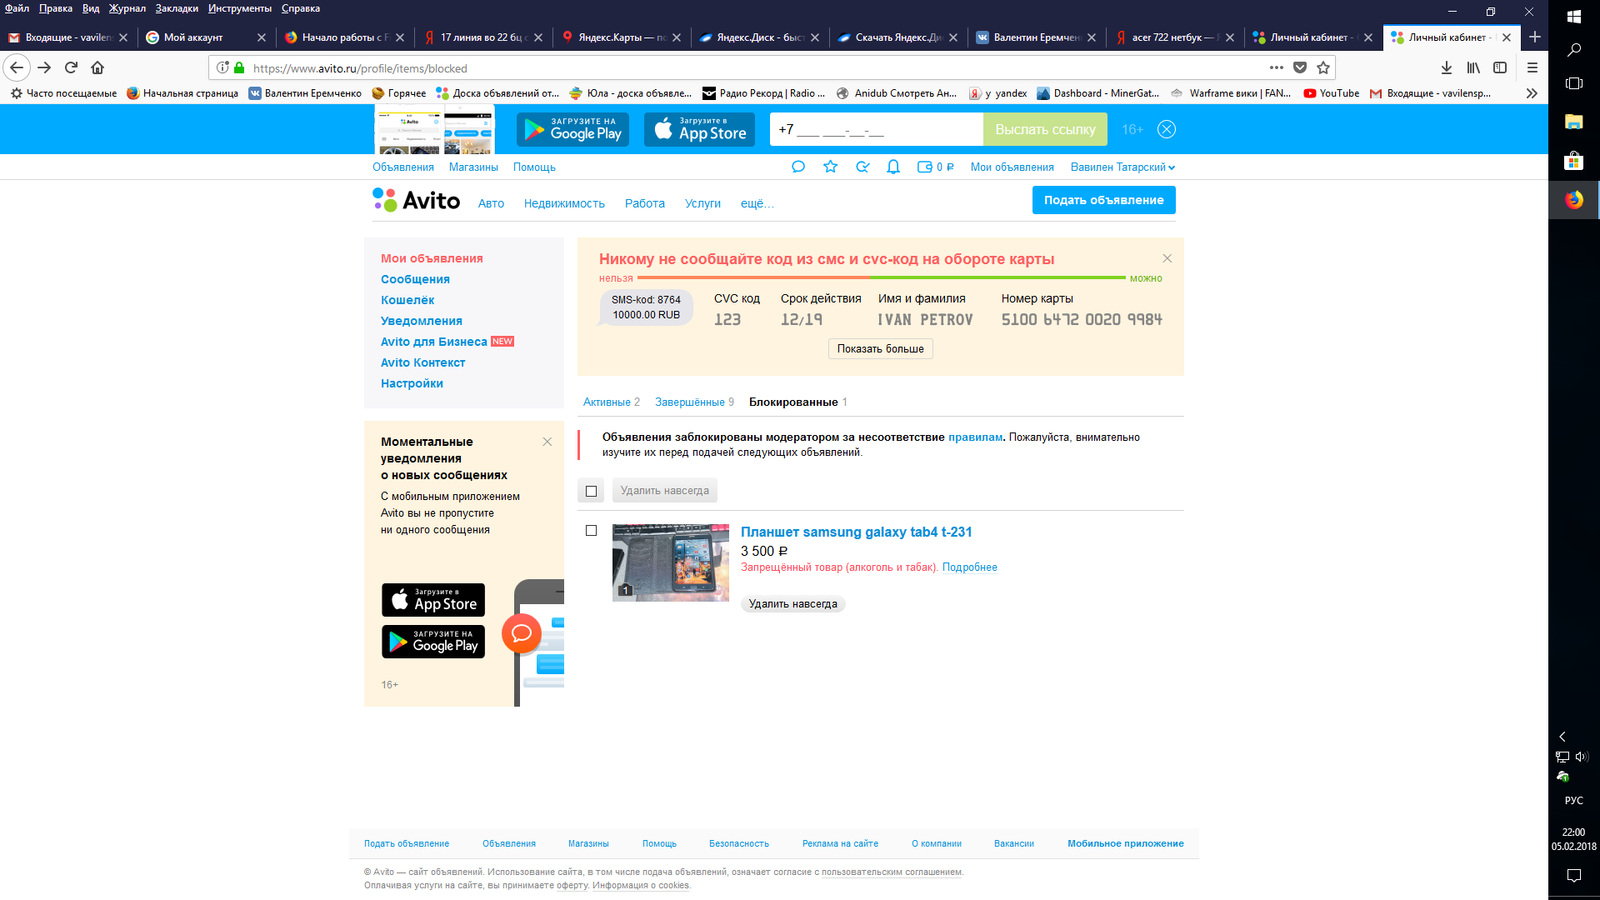Bookmark page with the address bar star
The width and height of the screenshot is (1600, 900).
tap(1323, 67)
